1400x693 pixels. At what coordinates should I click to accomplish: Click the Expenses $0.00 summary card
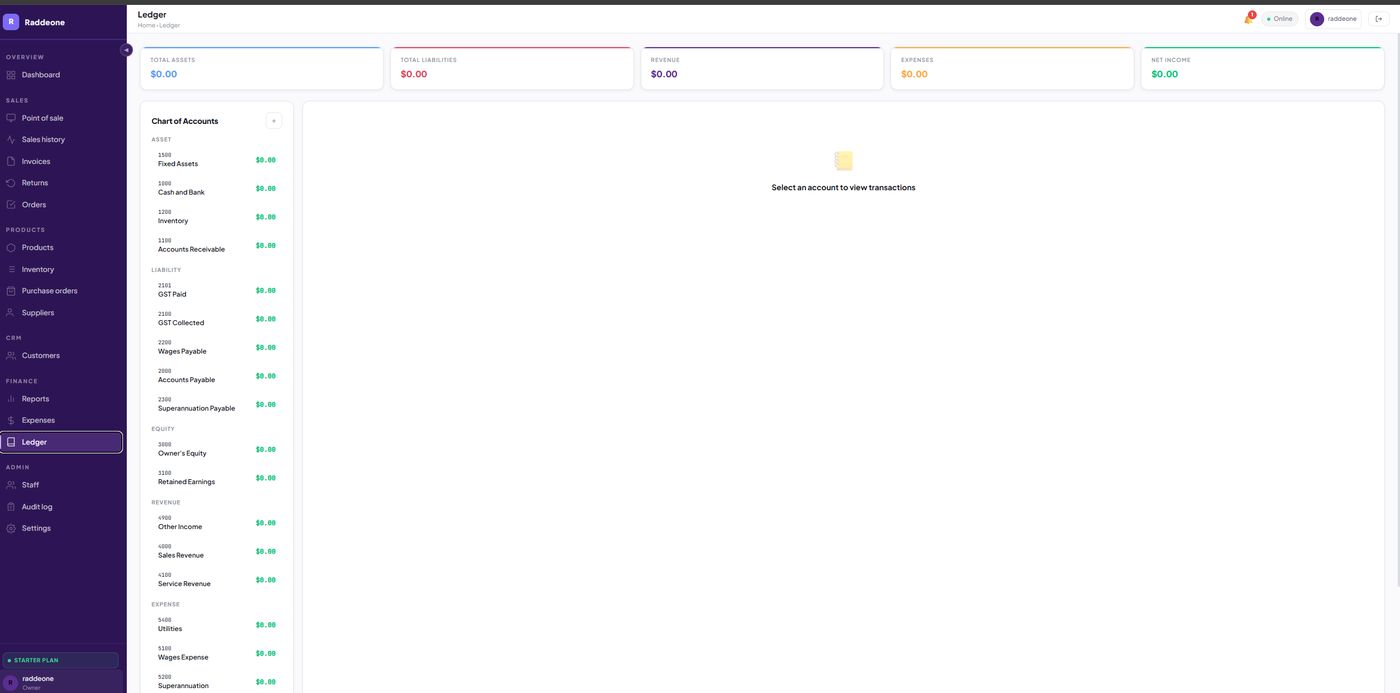[x=1012, y=68]
